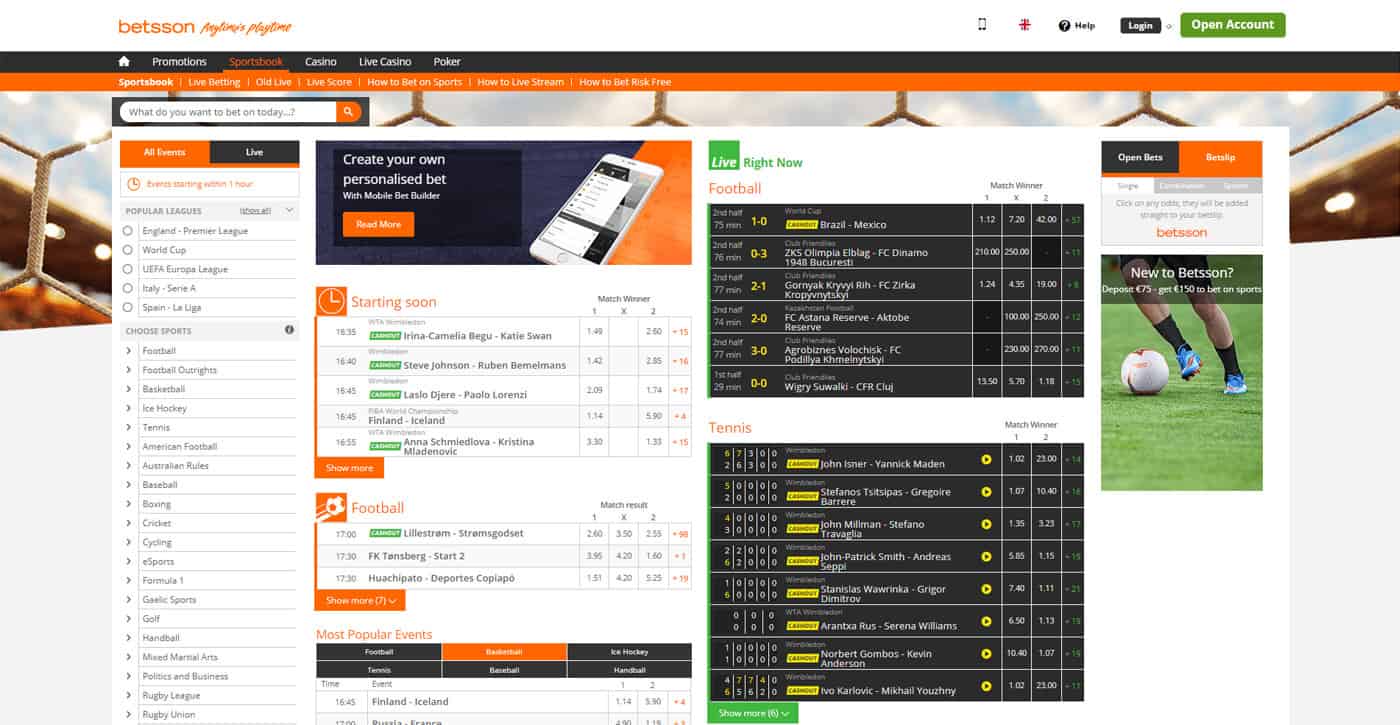This screenshot has width=1400, height=725.
Task: Select World Cup radio button
Action: point(127,250)
